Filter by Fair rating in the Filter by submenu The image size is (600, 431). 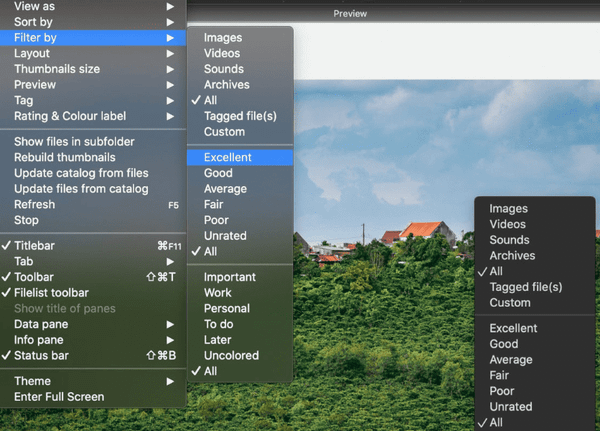[240, 205]
